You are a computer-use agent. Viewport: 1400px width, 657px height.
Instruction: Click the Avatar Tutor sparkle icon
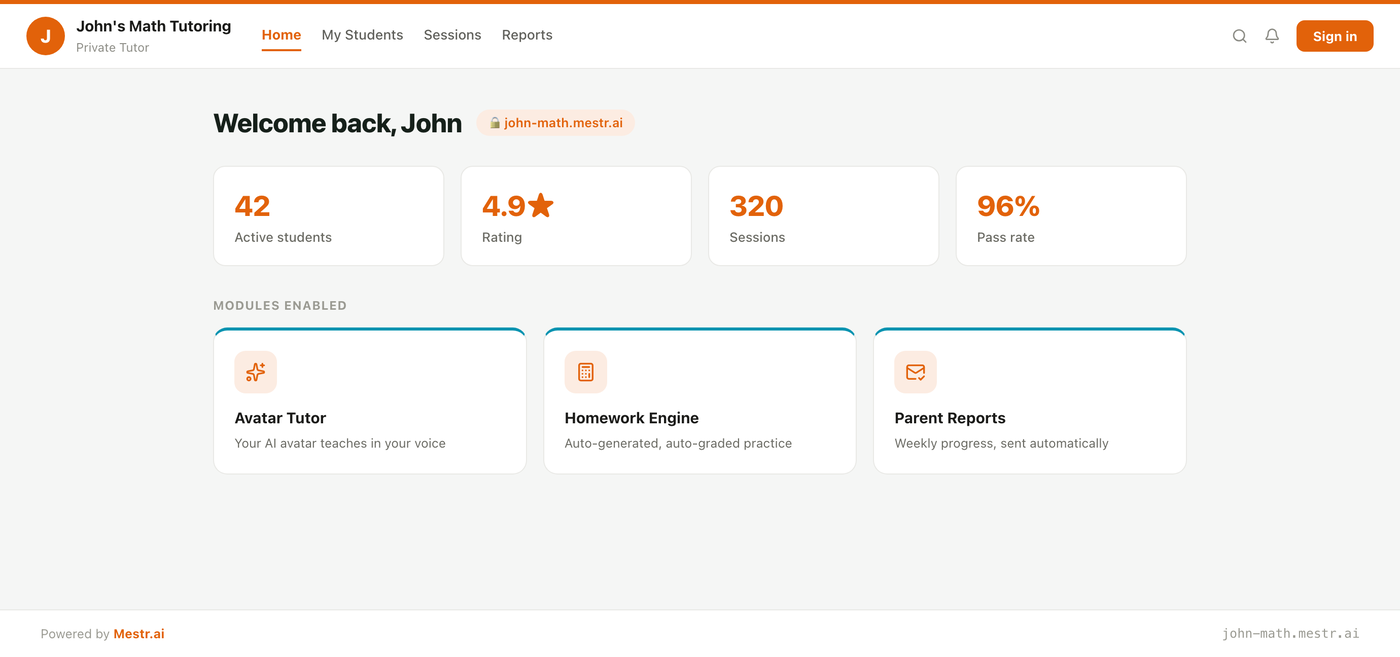[256, 372]
